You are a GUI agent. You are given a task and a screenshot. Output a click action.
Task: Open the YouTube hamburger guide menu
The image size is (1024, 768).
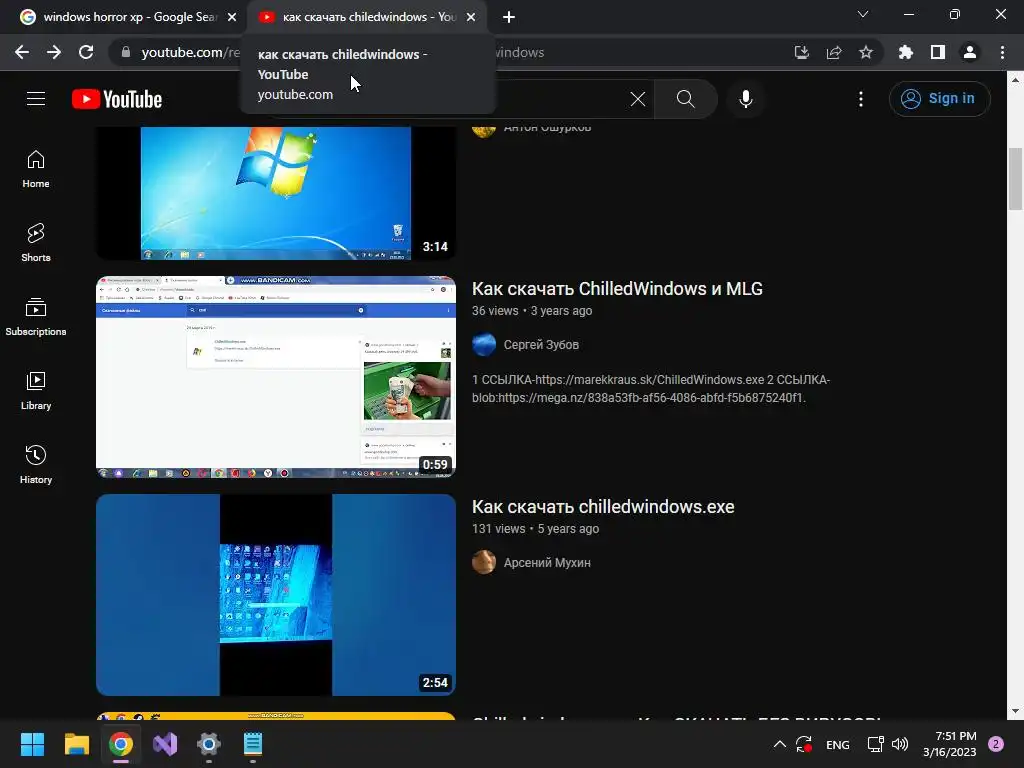pos(36,99)
